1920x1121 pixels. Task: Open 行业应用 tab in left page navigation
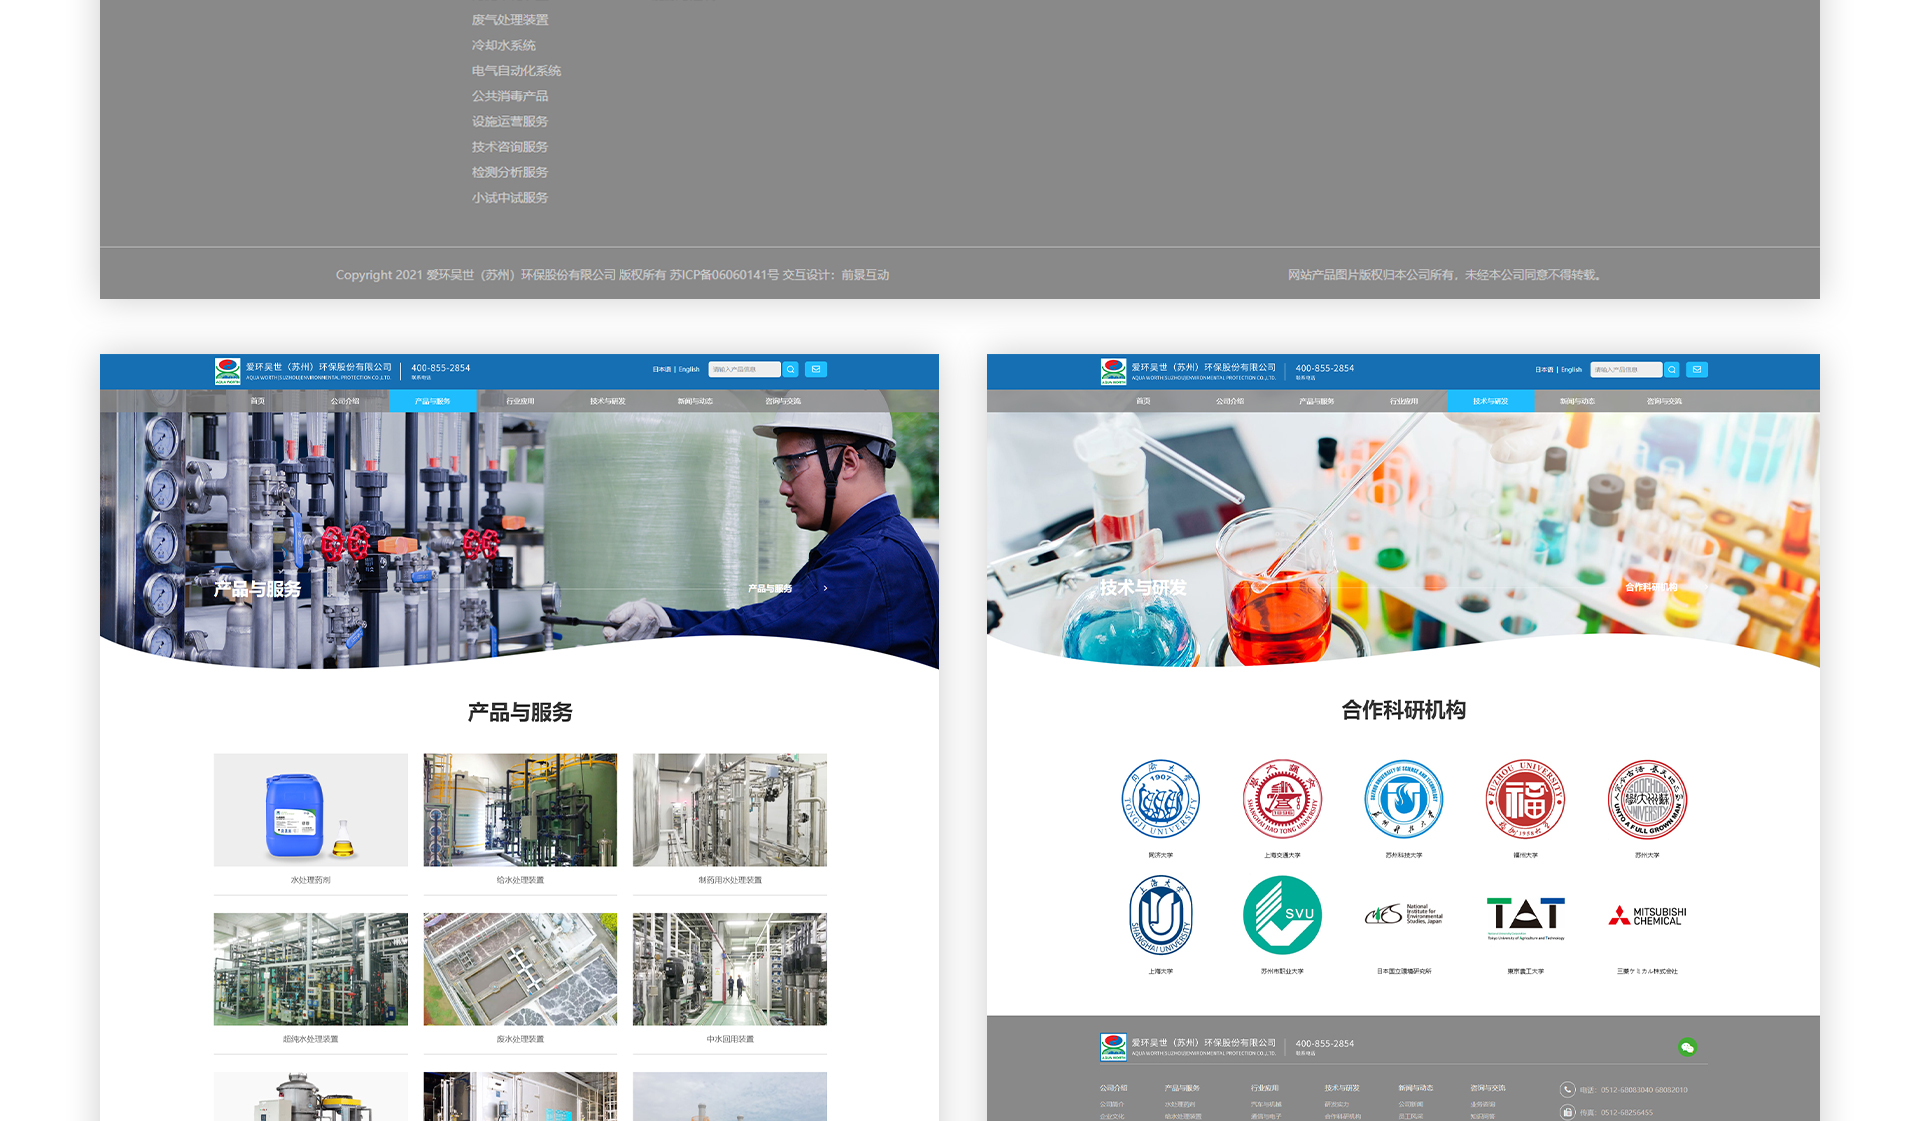pos(520,401)
